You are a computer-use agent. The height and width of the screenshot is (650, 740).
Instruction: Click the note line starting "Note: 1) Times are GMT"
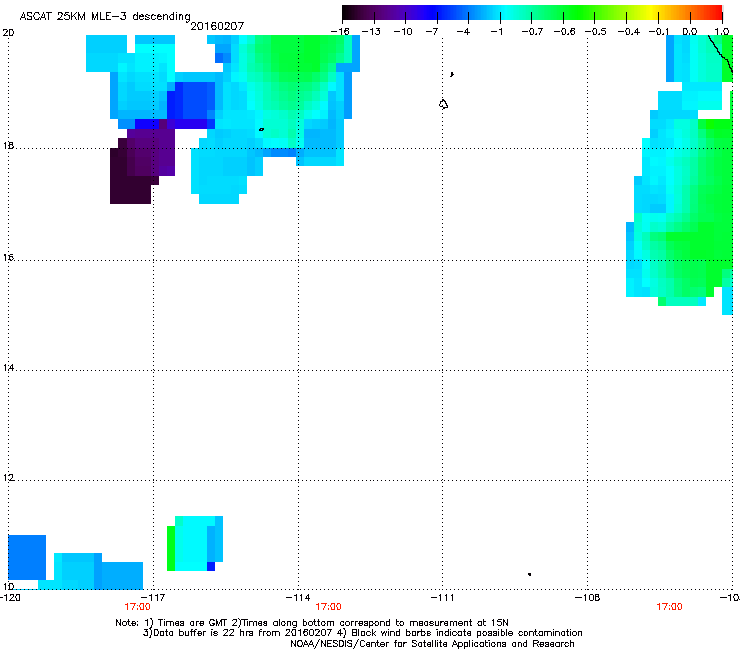(x=312, y=623)
